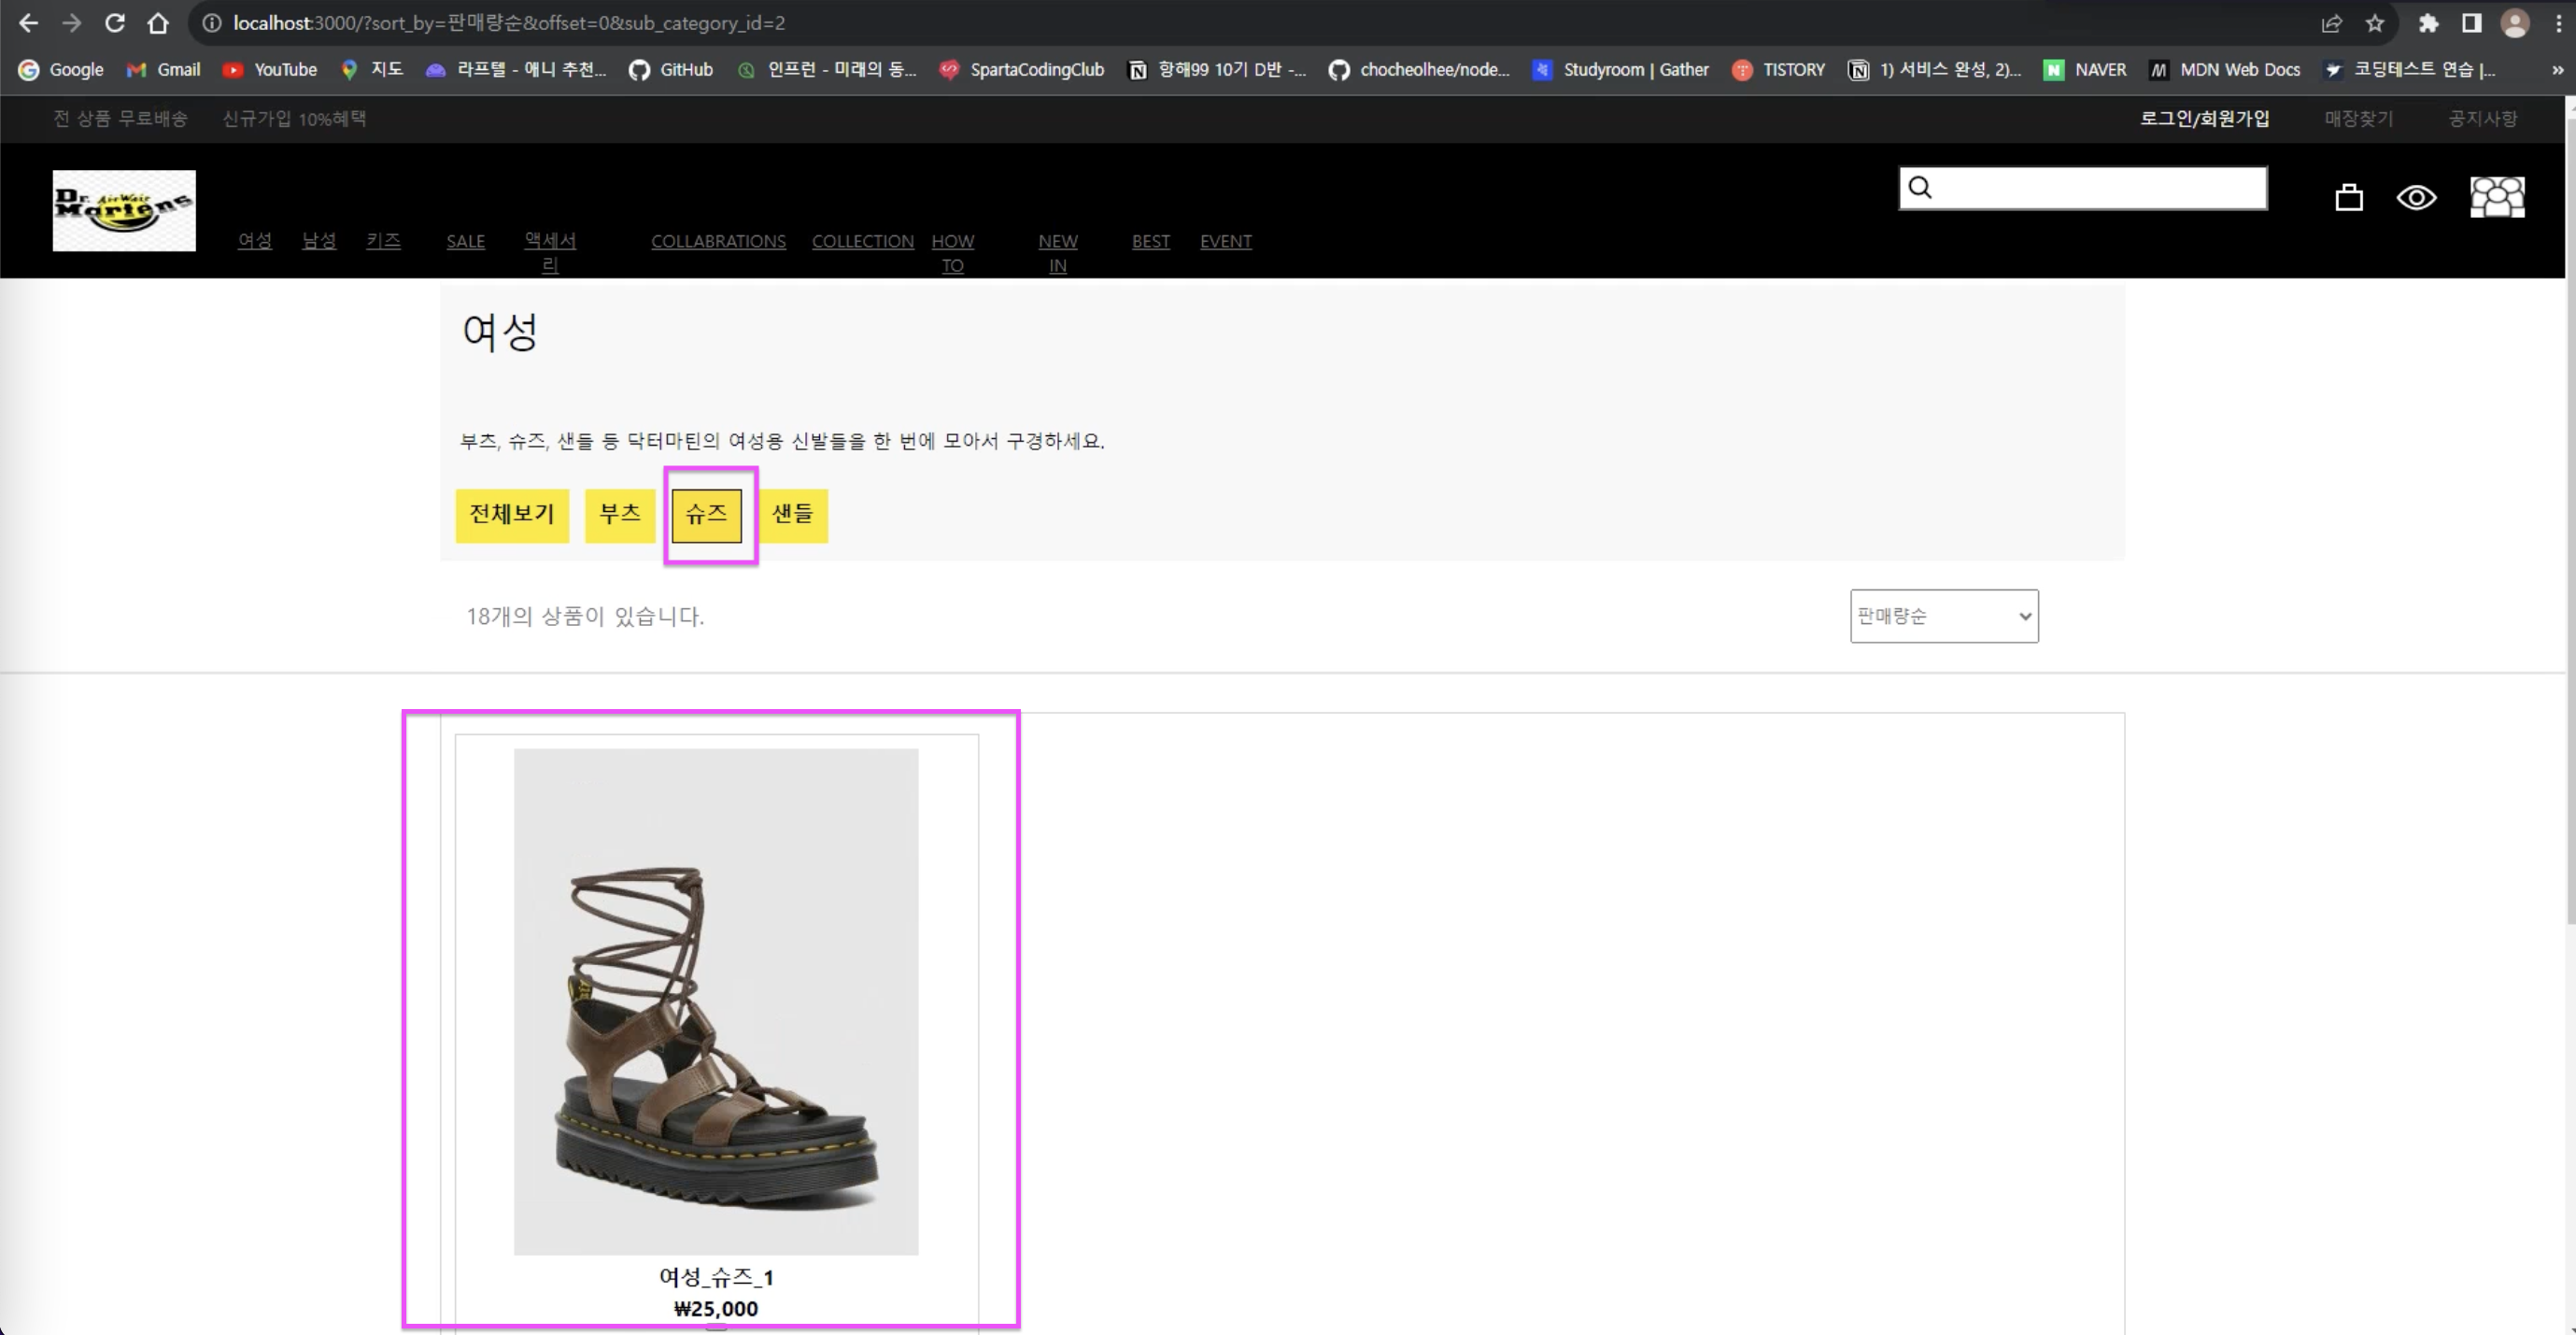The width and height of the screenshot is (2576, 1335).
Task: Open the 여성_슈즈_1 sandal product image
Action: click(716, 1001)
